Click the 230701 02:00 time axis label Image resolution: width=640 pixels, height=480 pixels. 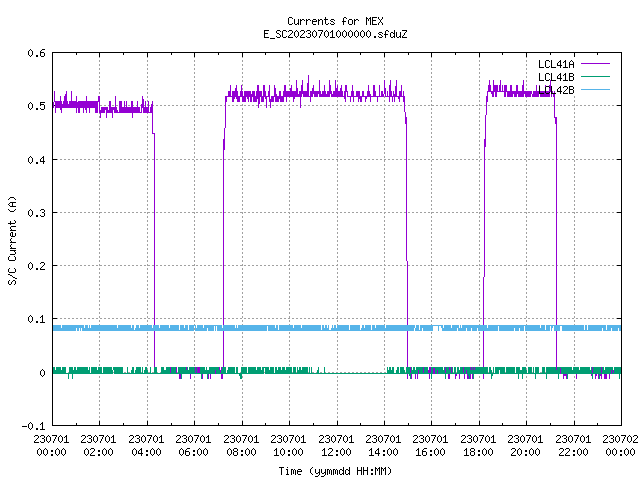coord(98,445)
